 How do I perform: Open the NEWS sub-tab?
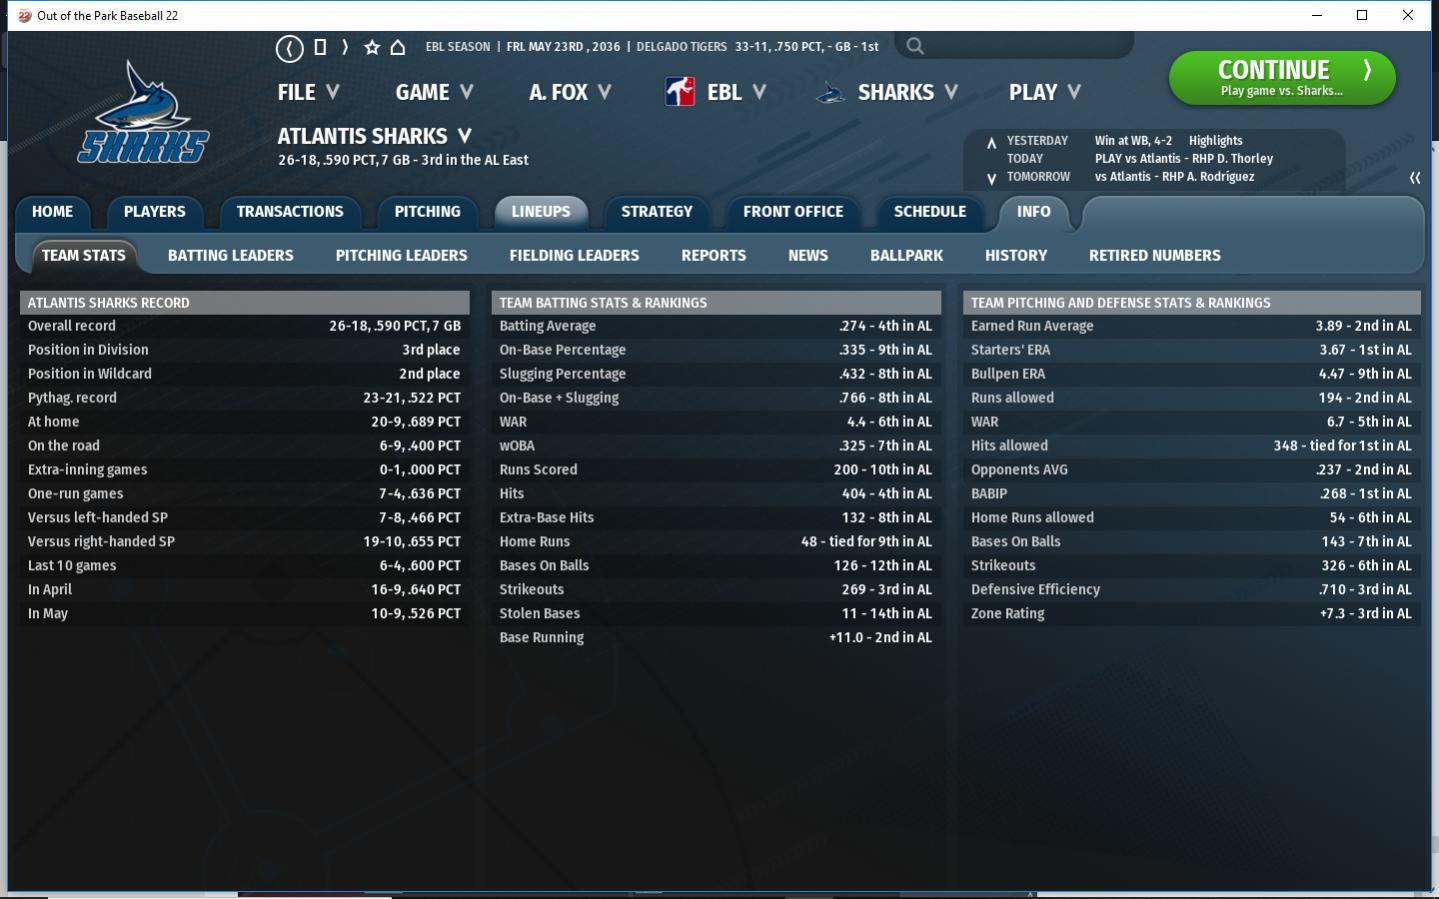(808, 256)
